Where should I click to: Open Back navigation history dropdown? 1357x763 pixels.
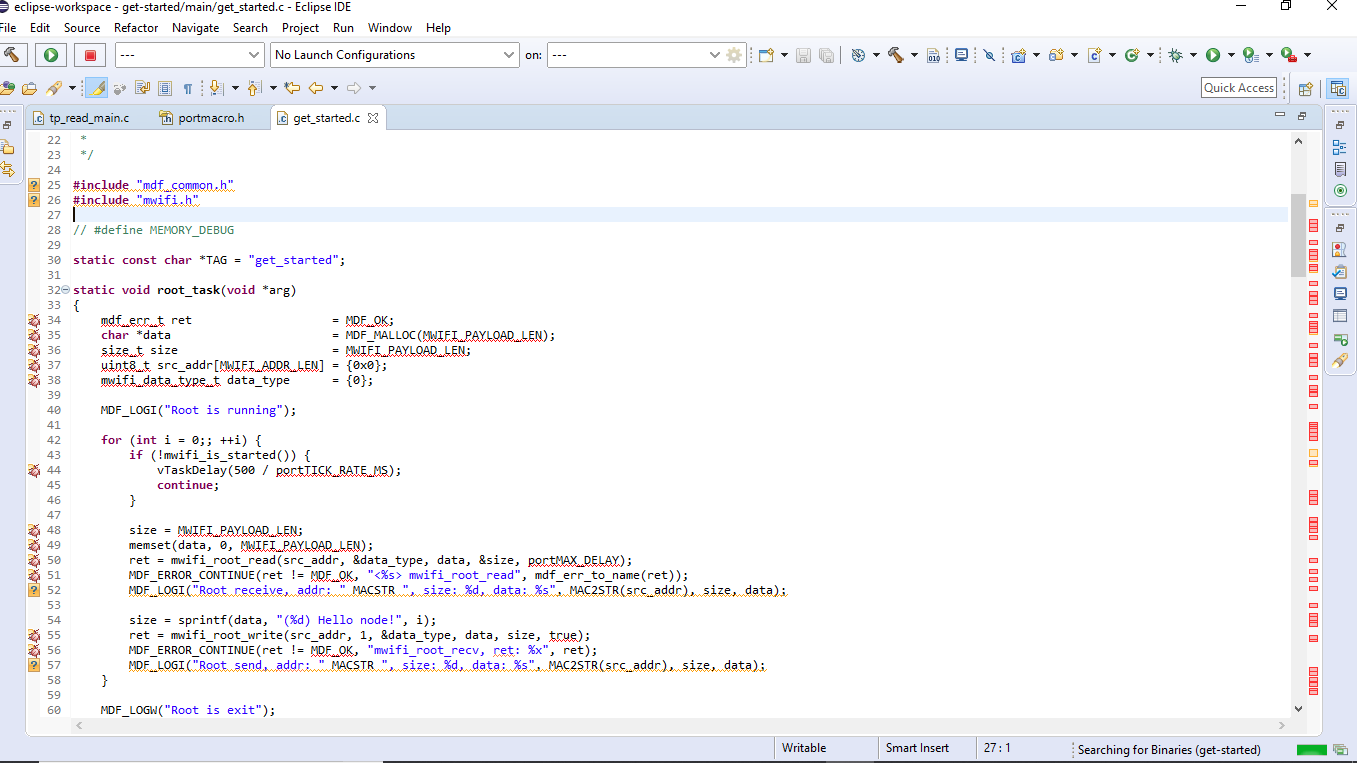(335, 88)
